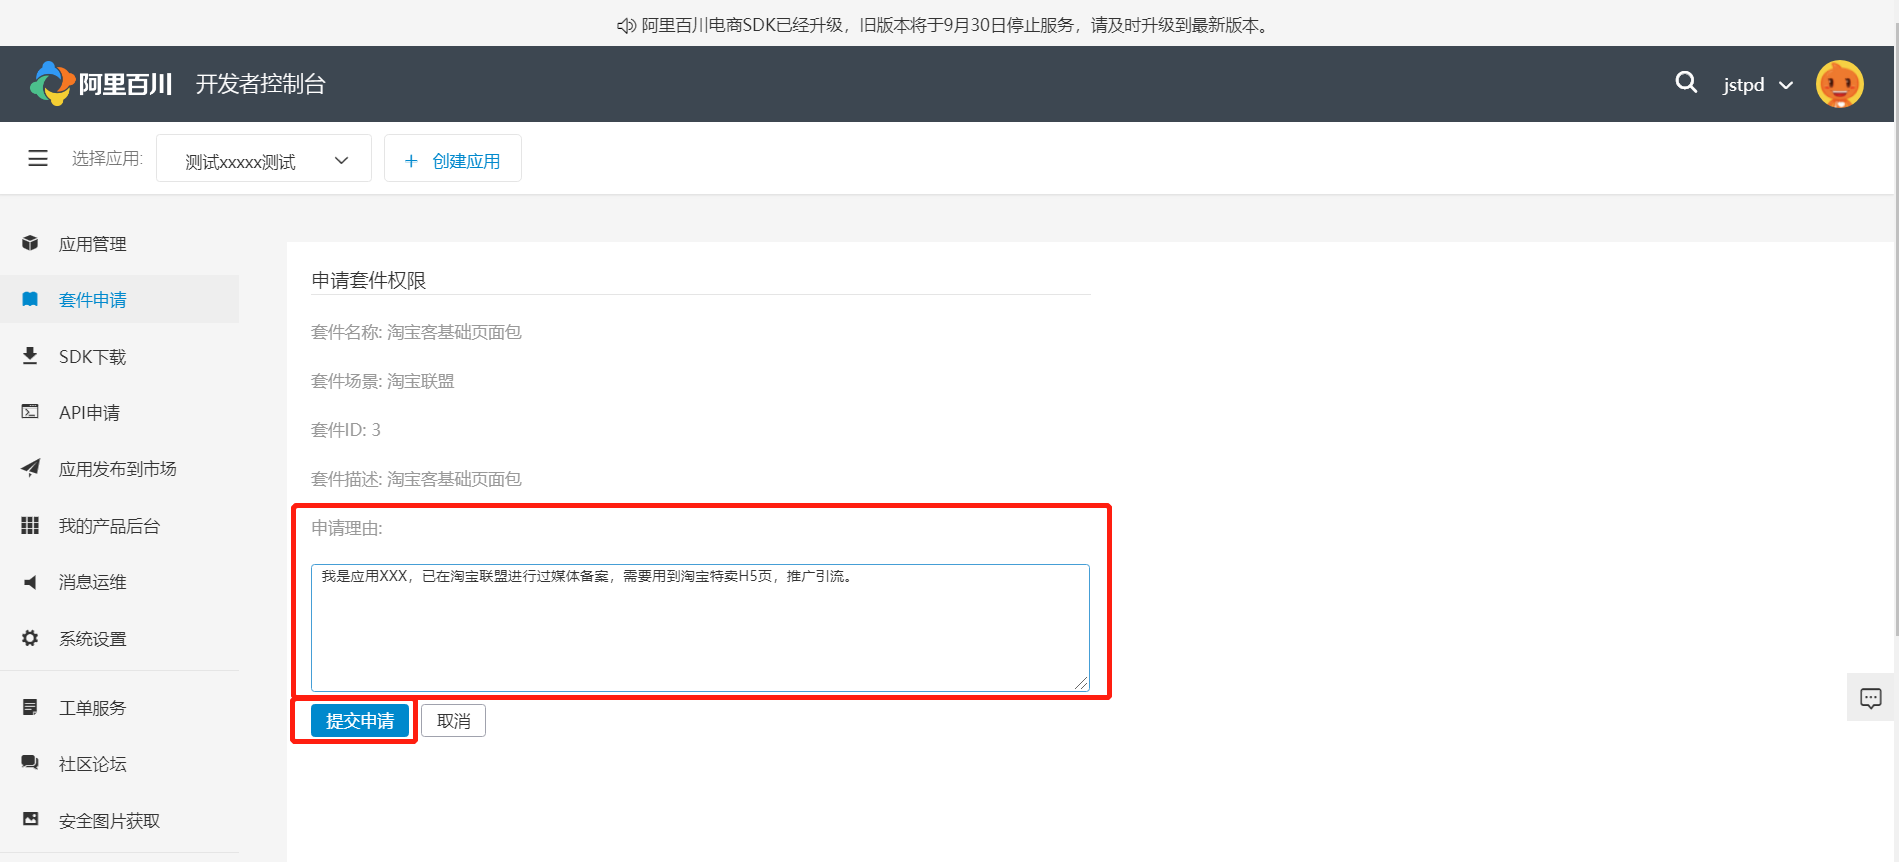Click the 套件名称: 淘宝客基础页面包 text
Image resolution: width=1899 pixels, height=862 pixels.
pos(416,332)
